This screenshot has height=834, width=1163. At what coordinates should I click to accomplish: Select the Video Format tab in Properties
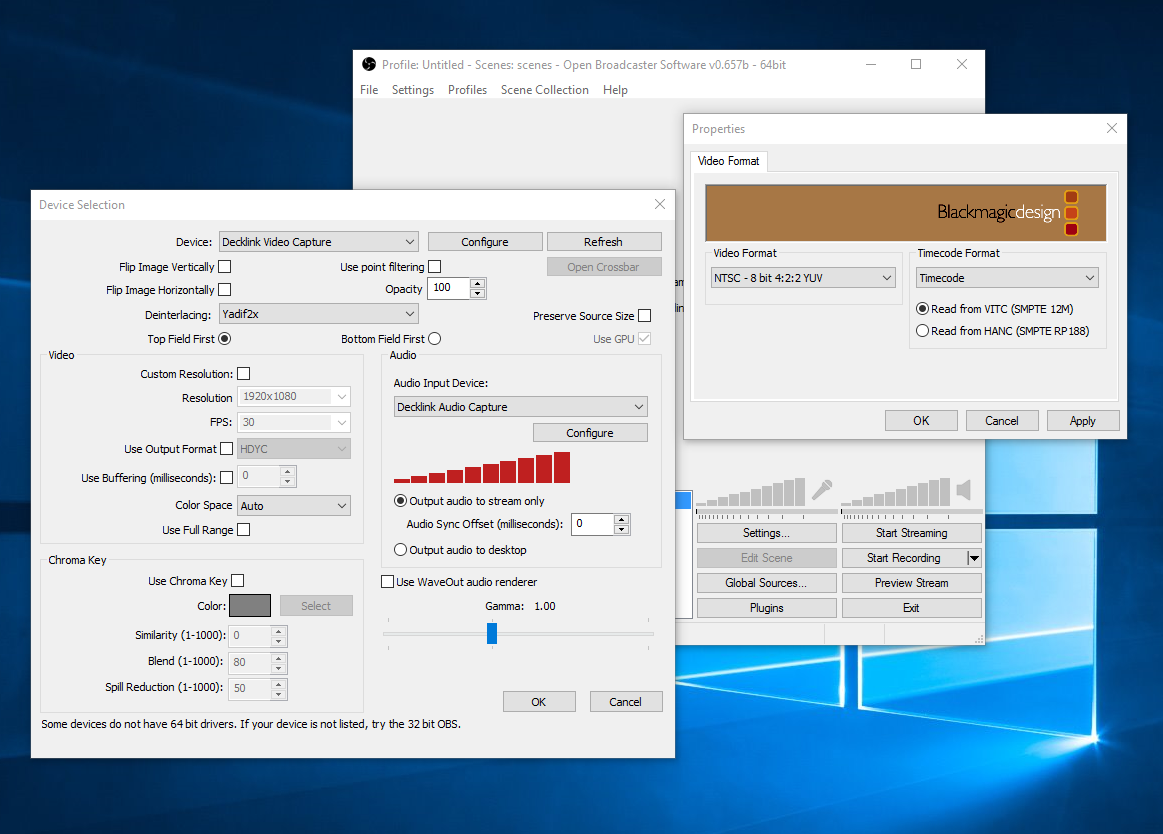point(728,161)
